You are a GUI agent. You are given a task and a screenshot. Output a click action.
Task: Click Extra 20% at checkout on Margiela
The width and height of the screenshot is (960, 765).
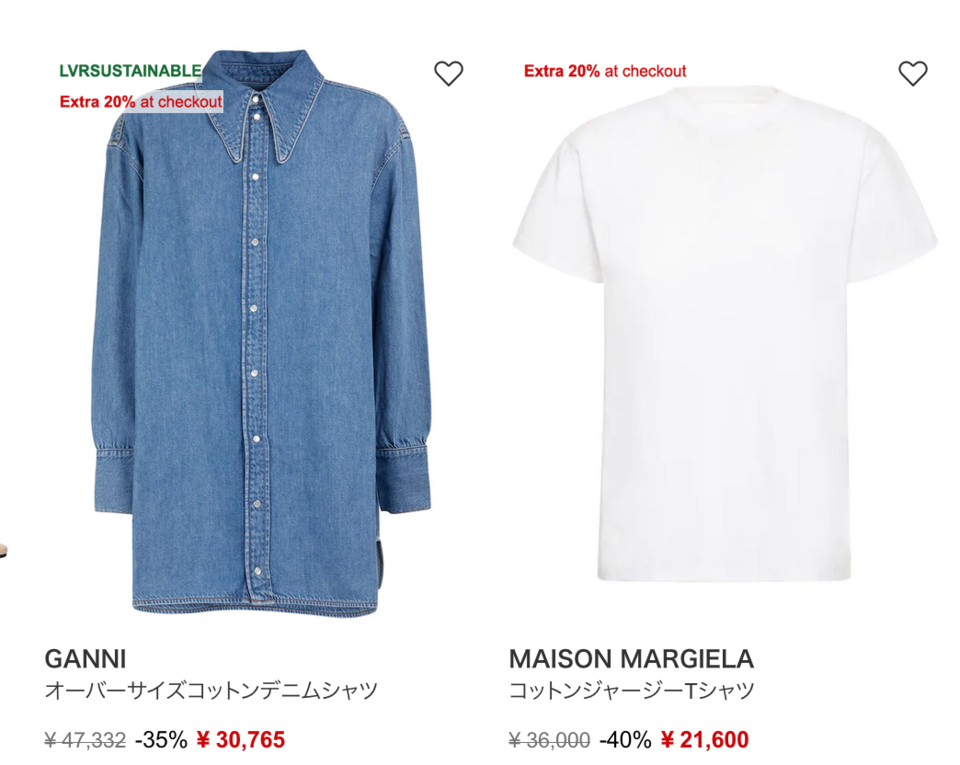(605, 71)
